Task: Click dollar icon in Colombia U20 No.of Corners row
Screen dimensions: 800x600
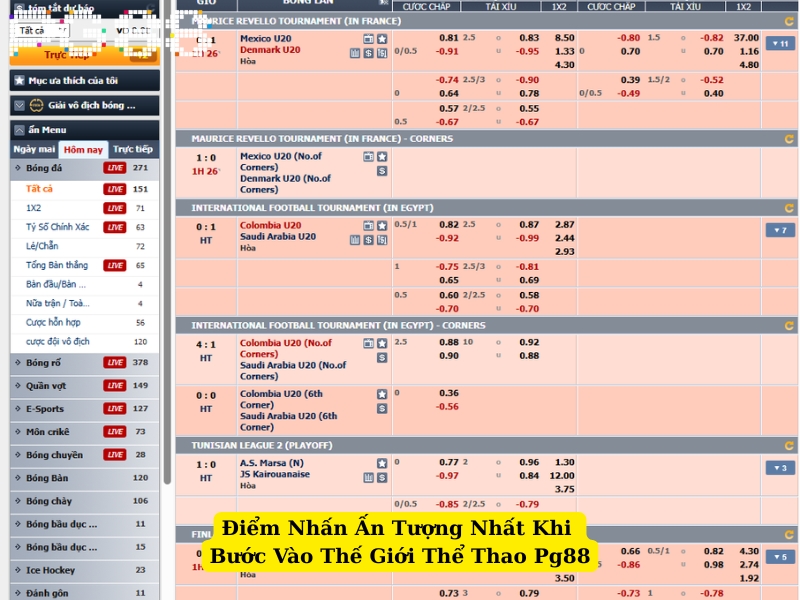Action: 382,358
